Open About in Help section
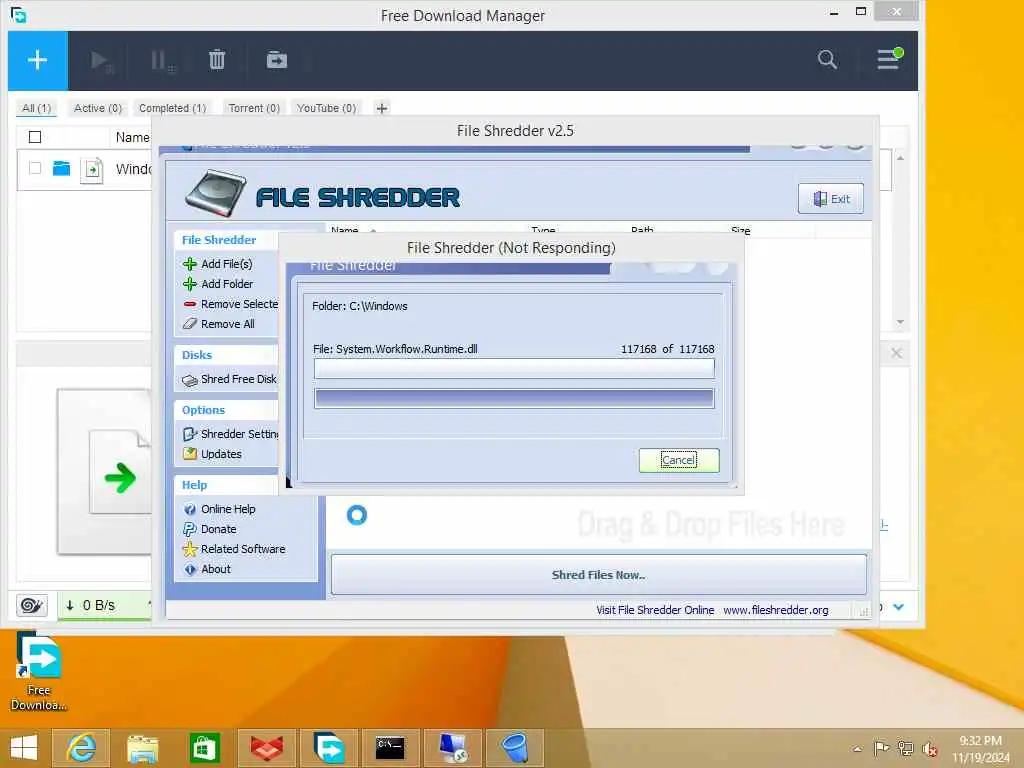 coord(216,569)
